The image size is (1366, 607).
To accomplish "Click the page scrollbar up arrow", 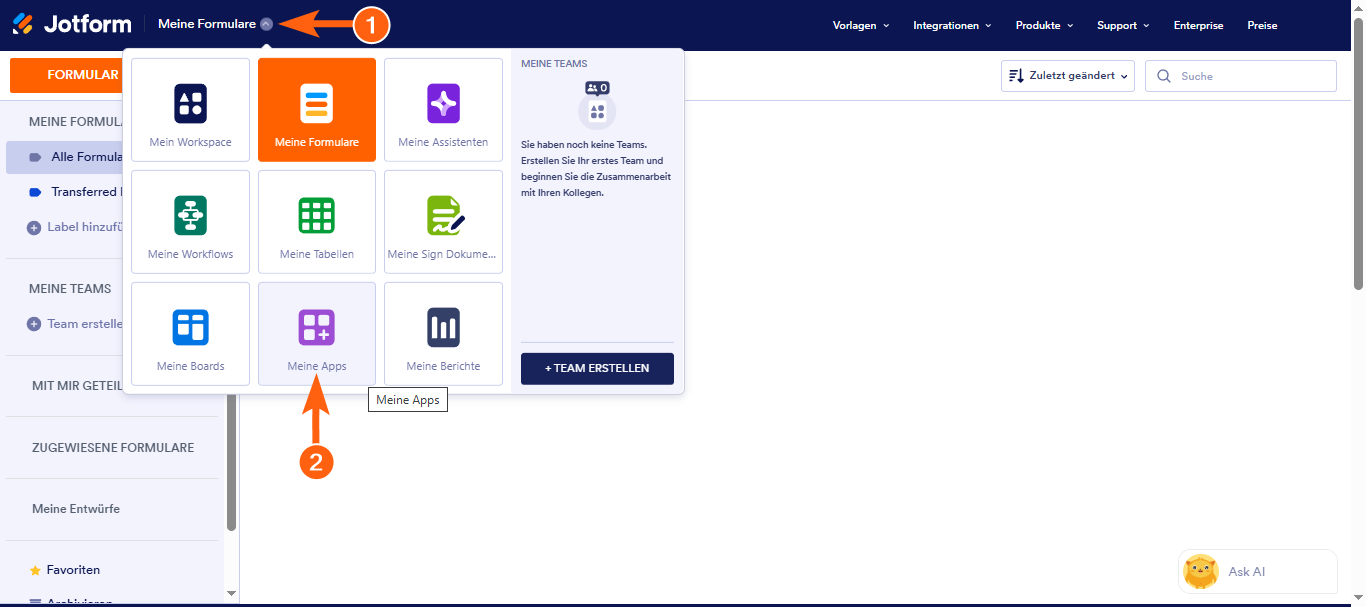I will (1359, 7).
